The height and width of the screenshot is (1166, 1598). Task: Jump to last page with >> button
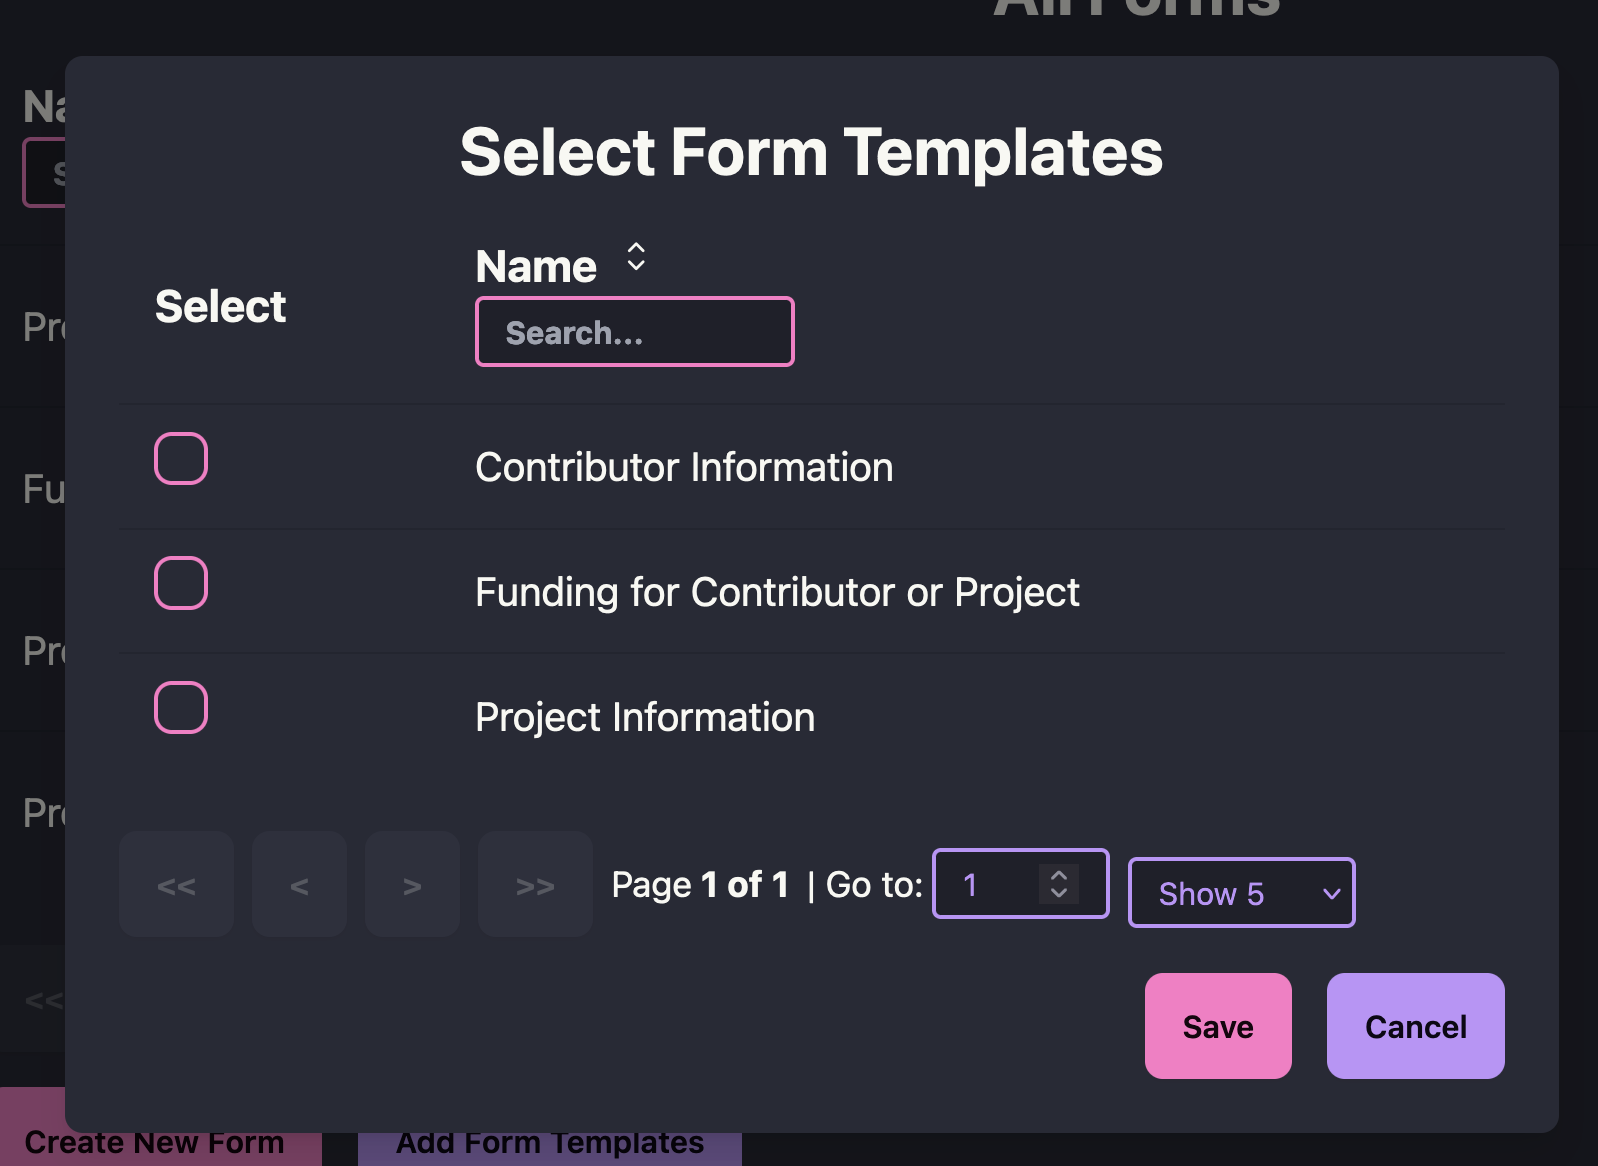535,885
